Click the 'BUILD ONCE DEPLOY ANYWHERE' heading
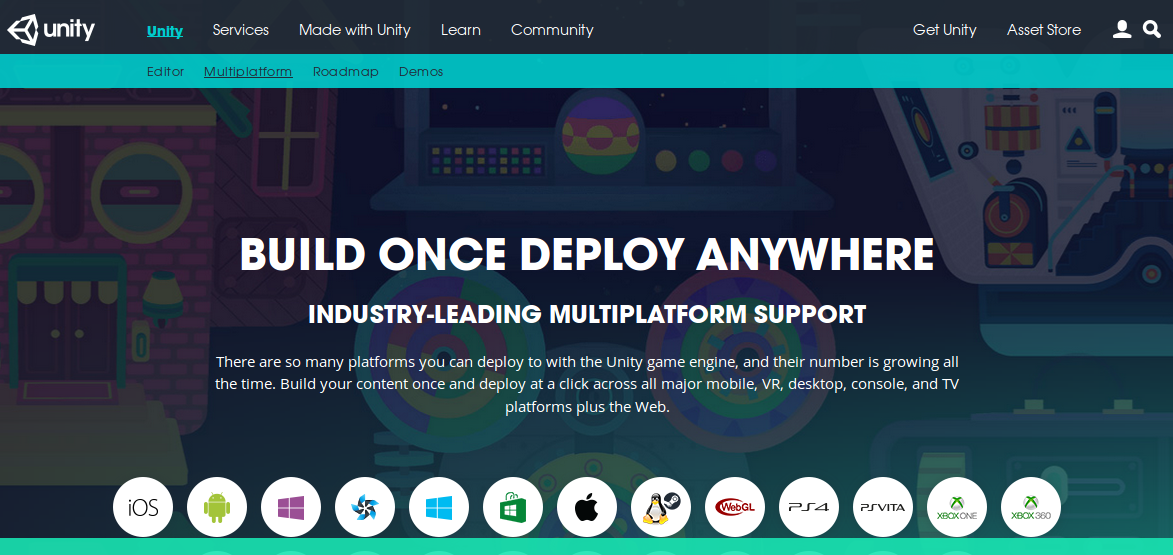Image resolution: width=1173 pixels, height=555 pixels. [587, 254]
